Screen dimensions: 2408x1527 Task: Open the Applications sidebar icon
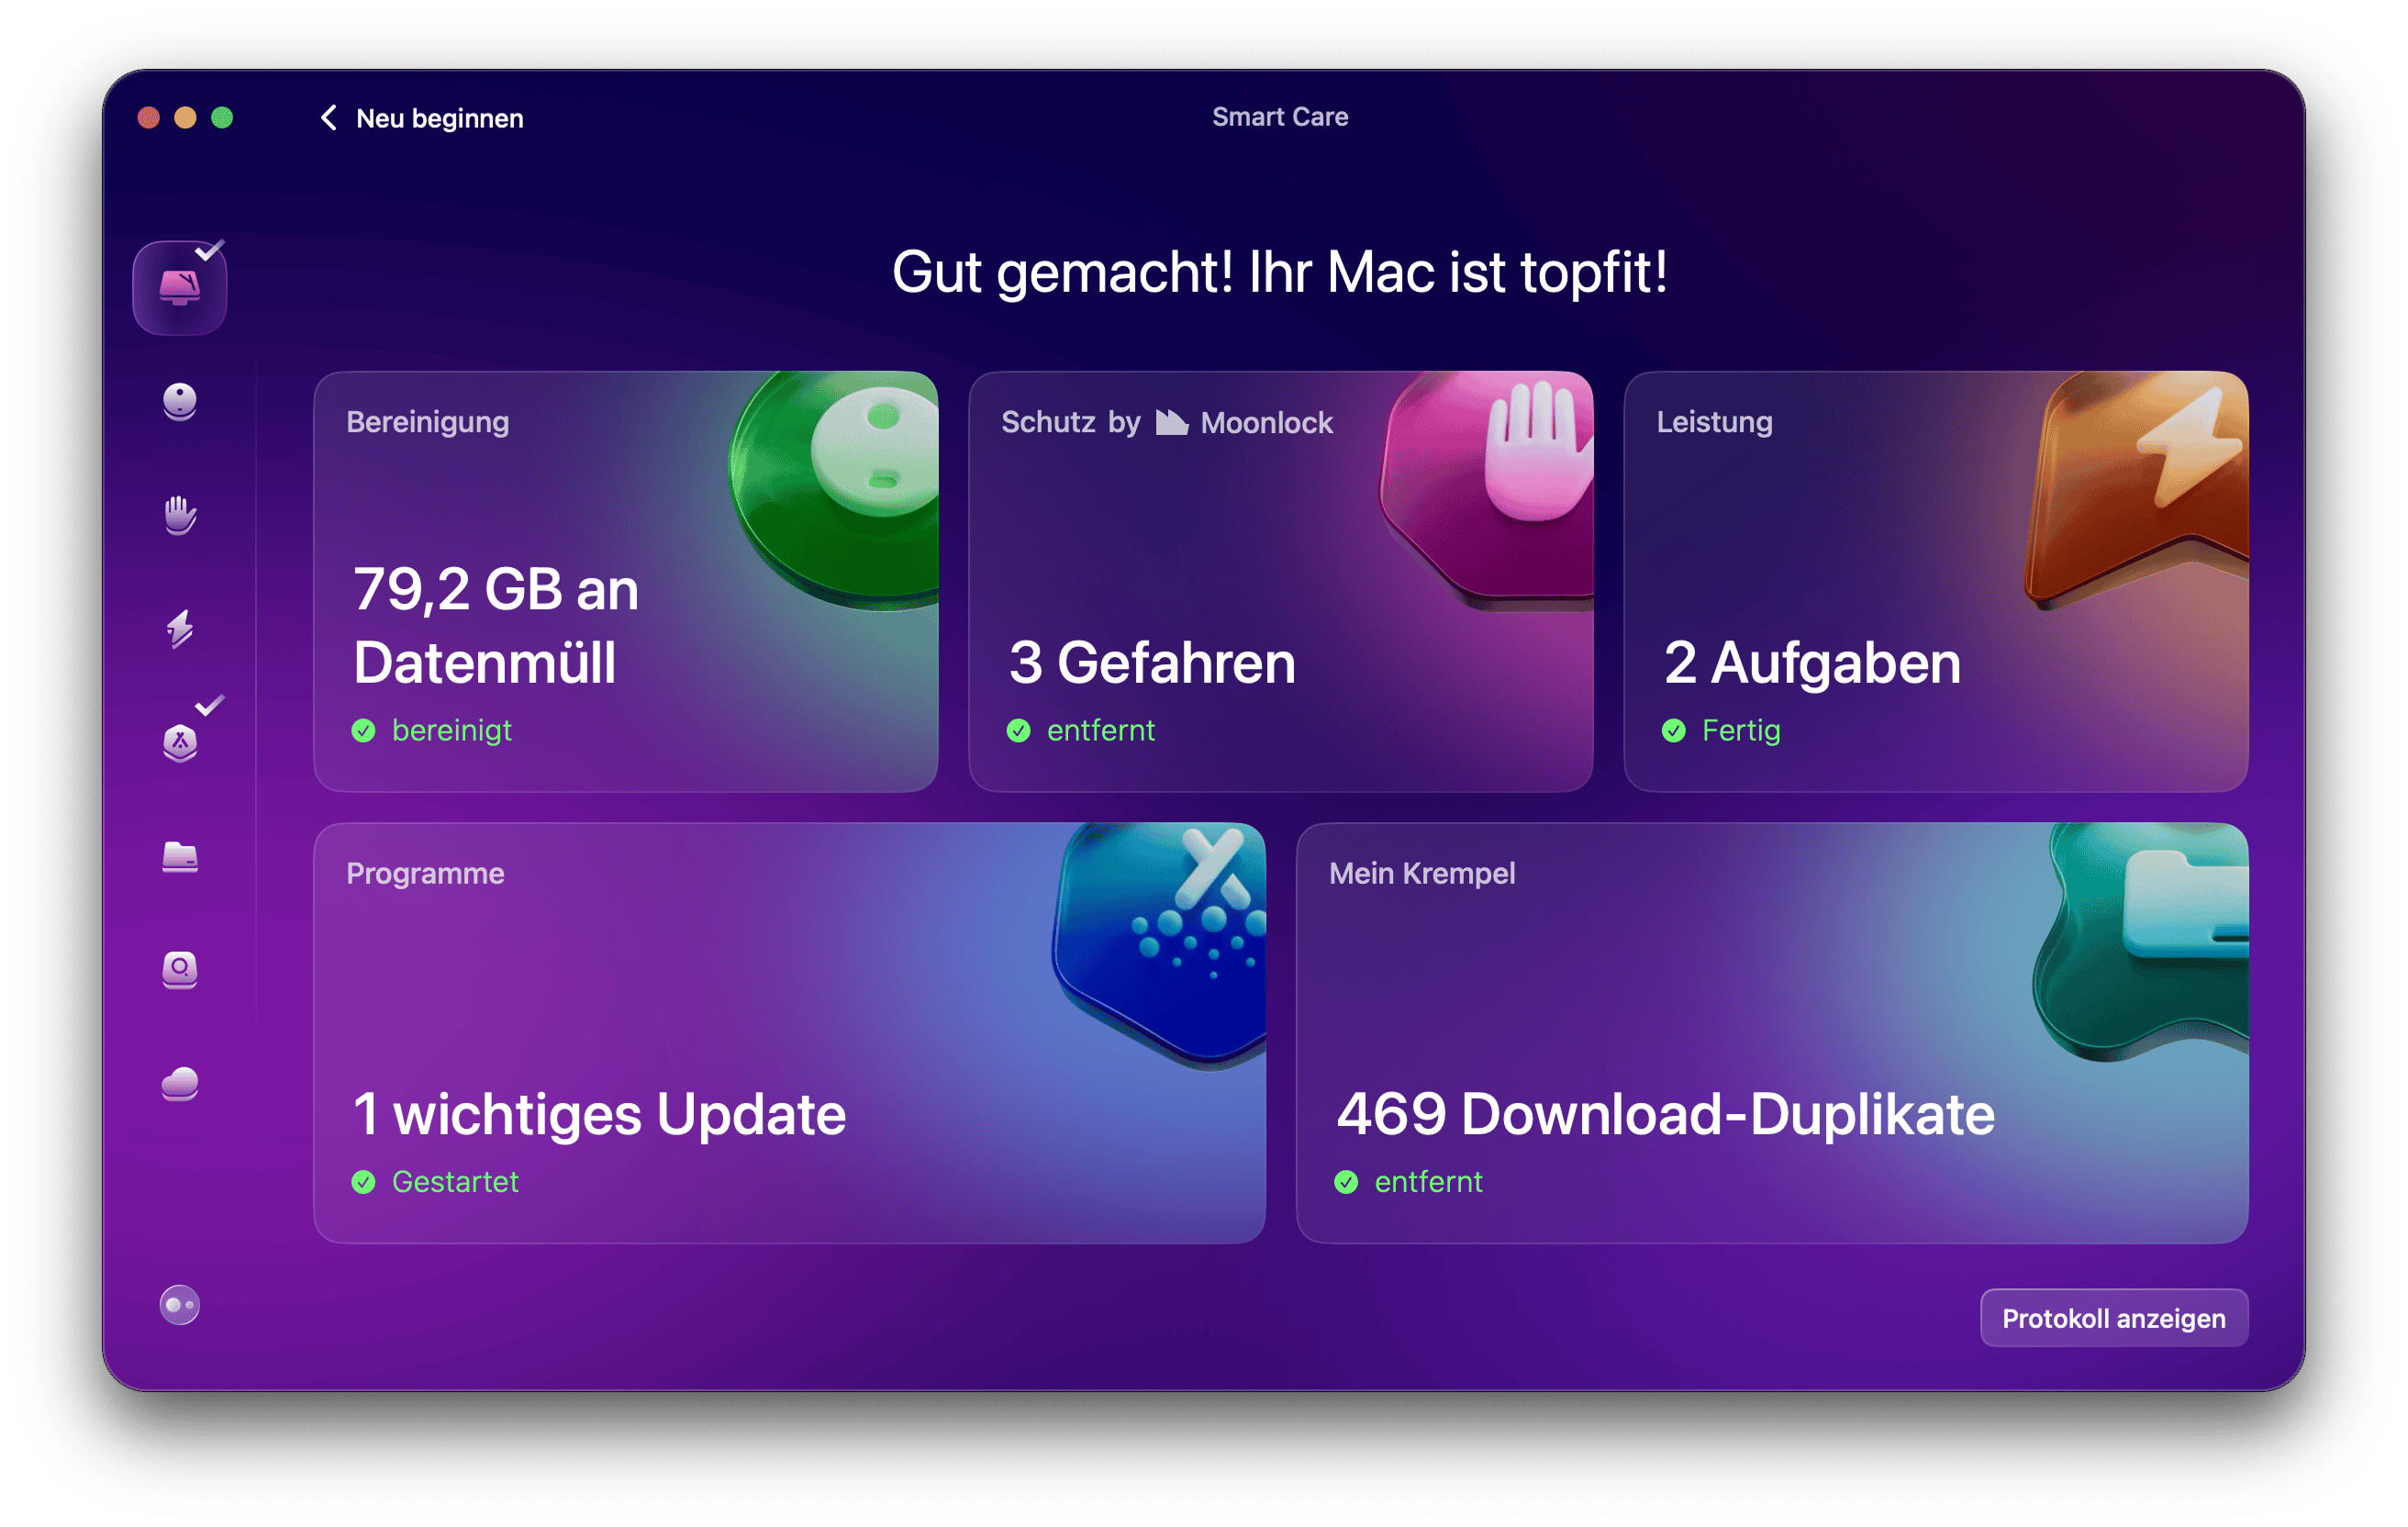click(180, 743)
